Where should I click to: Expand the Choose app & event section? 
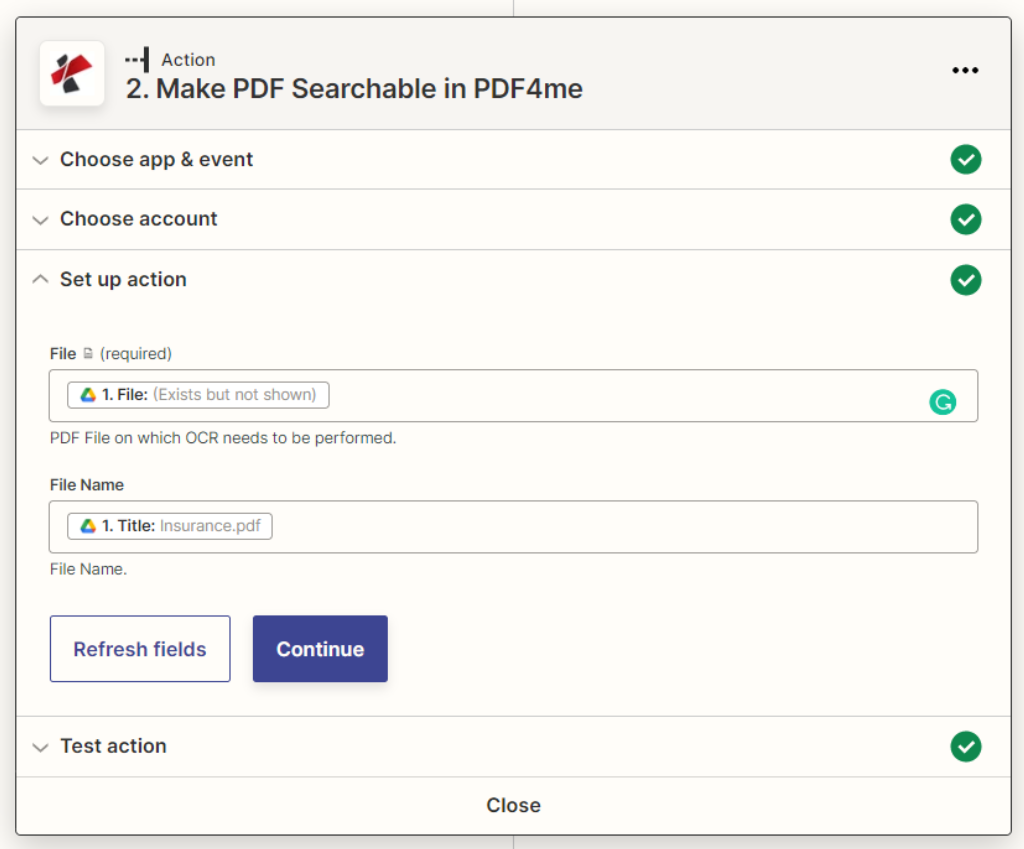pyautogui.click(x=40, y=160)
